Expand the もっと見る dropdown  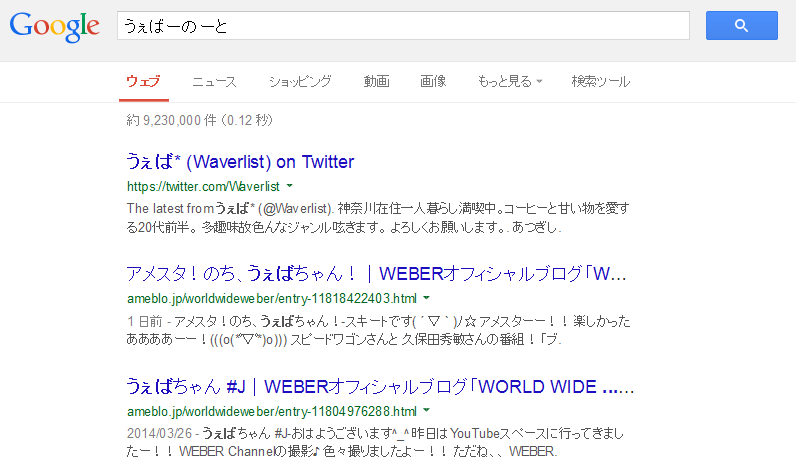tap(510, 81)
